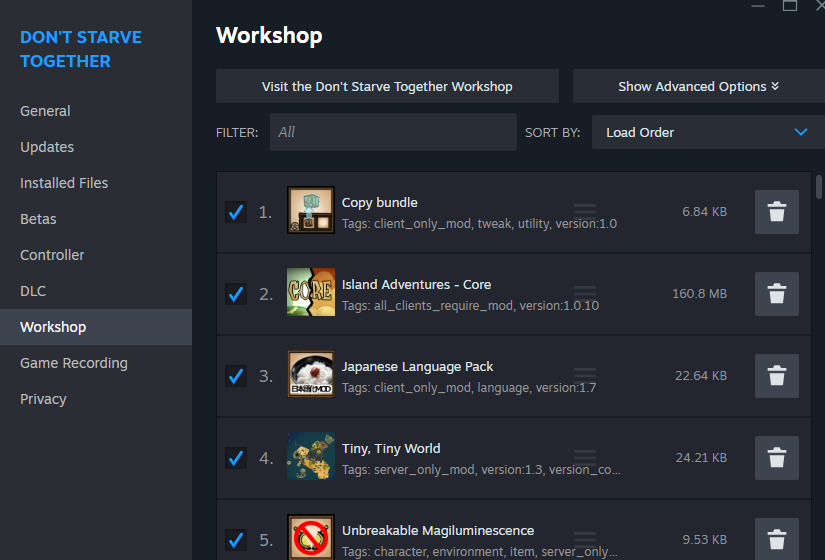
Task: Go to the Game Recording section
Action: [74, 363]
